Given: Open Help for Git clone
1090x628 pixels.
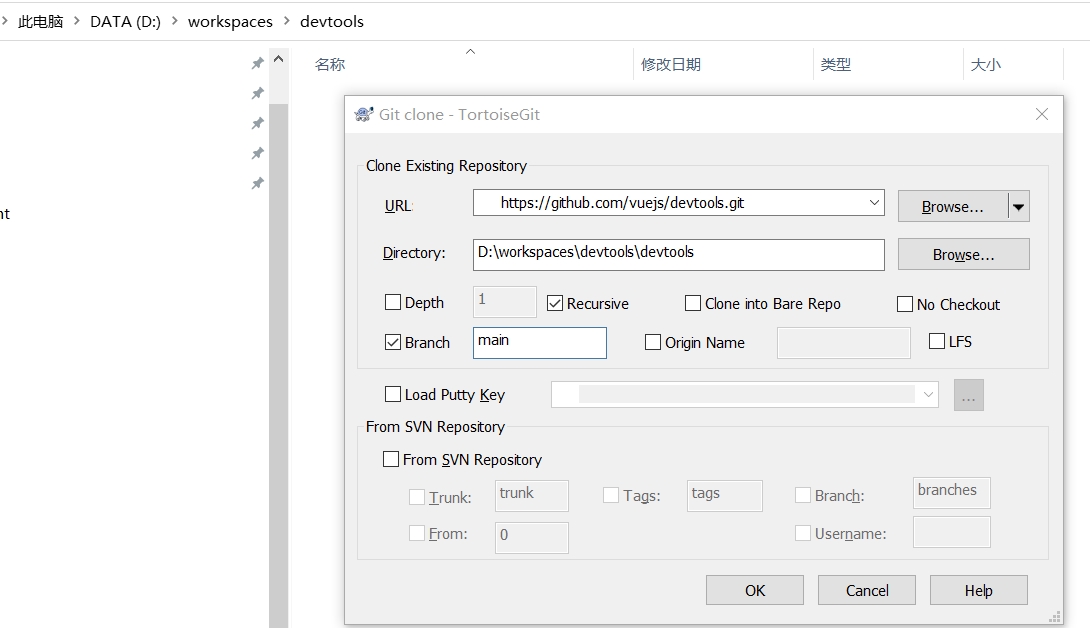Looking at the screenshot, I should pos(979,590).
